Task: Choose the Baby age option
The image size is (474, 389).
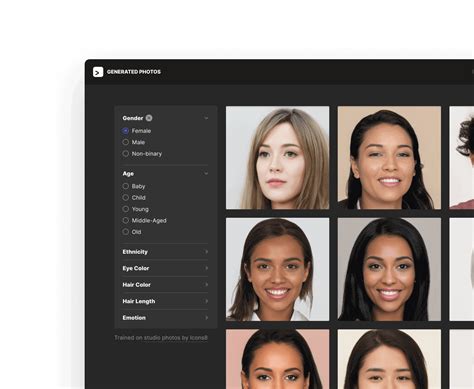Action: click(x=134, y=186)
